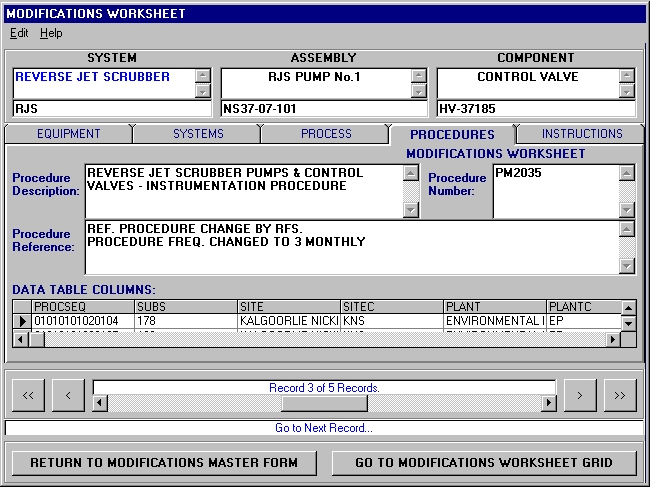This screenshot has width=650, height=487.
Task: Click data table vertical scroll up arrow
Action: 628,308
